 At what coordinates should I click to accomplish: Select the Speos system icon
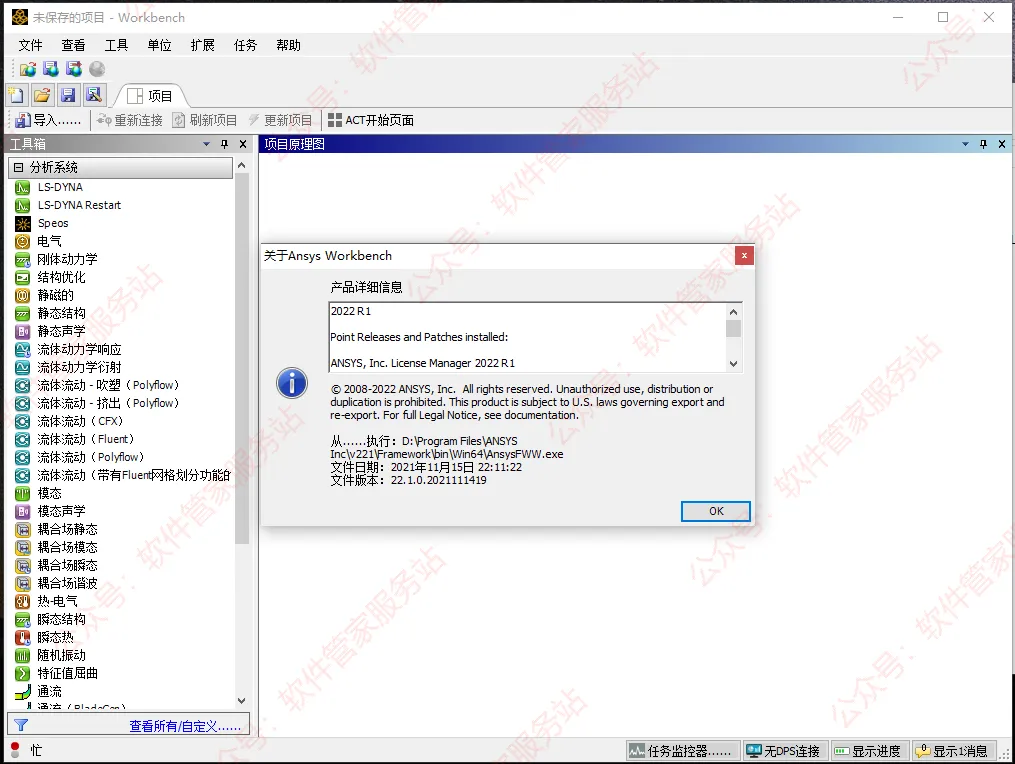[x=23, y=223]
